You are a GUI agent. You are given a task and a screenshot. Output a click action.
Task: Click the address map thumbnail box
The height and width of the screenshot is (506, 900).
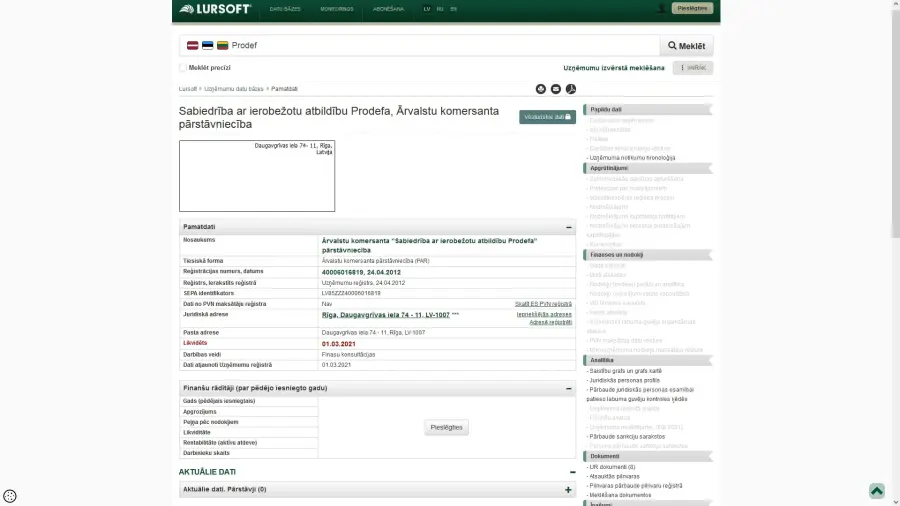[257, 176]
